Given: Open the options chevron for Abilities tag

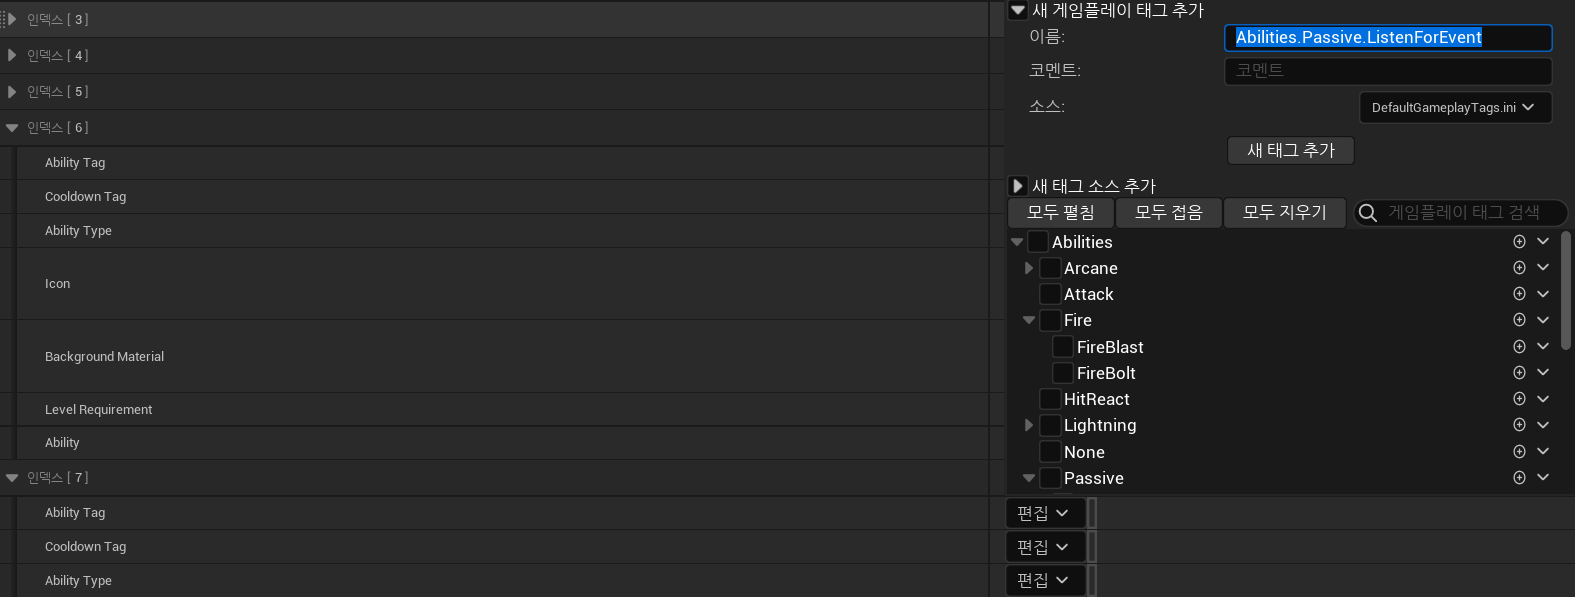Looking at the screenshot, I should 1543,242.
